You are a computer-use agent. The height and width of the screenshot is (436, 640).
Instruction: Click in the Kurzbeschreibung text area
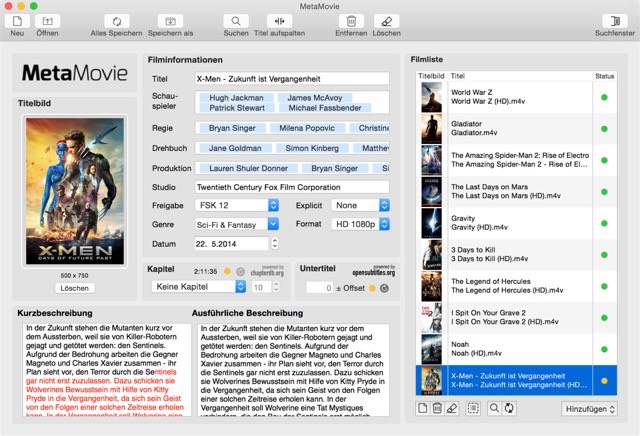pos(107,370)
